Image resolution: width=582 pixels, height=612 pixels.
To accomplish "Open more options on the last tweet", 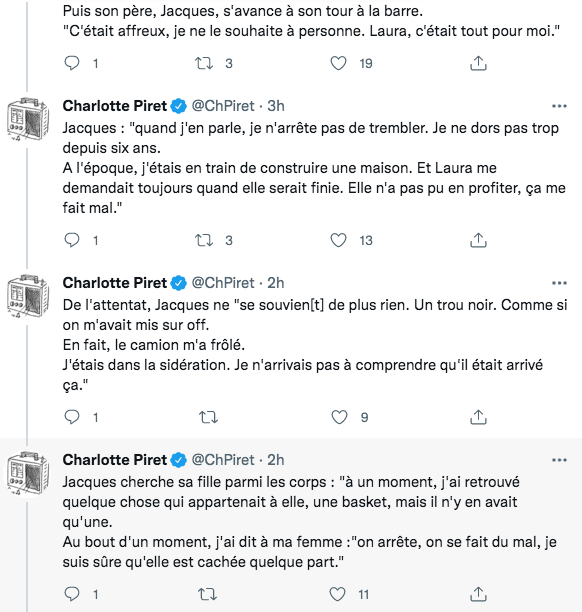I will tap(559, 460).
